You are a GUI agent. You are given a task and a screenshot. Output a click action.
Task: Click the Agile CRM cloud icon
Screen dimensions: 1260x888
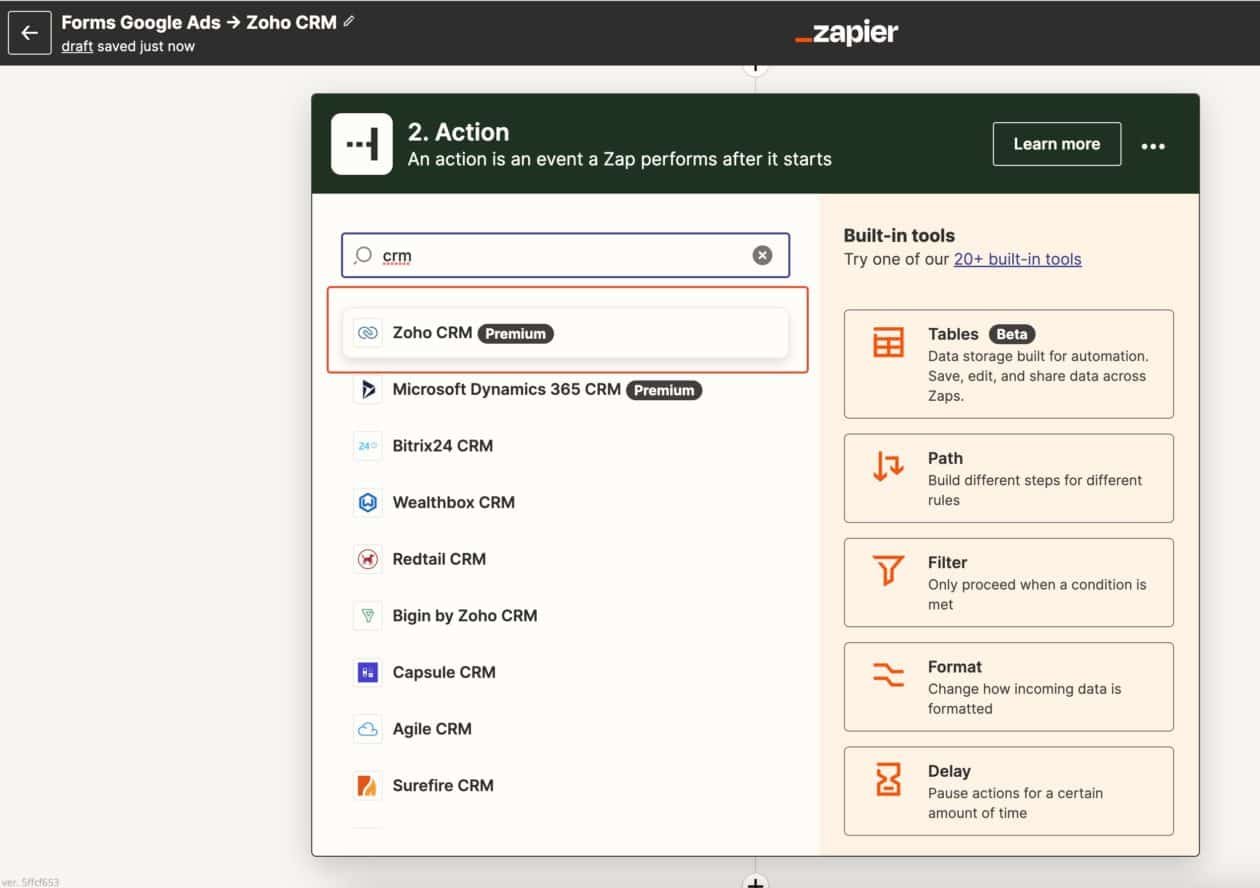[x=368, y=729]
